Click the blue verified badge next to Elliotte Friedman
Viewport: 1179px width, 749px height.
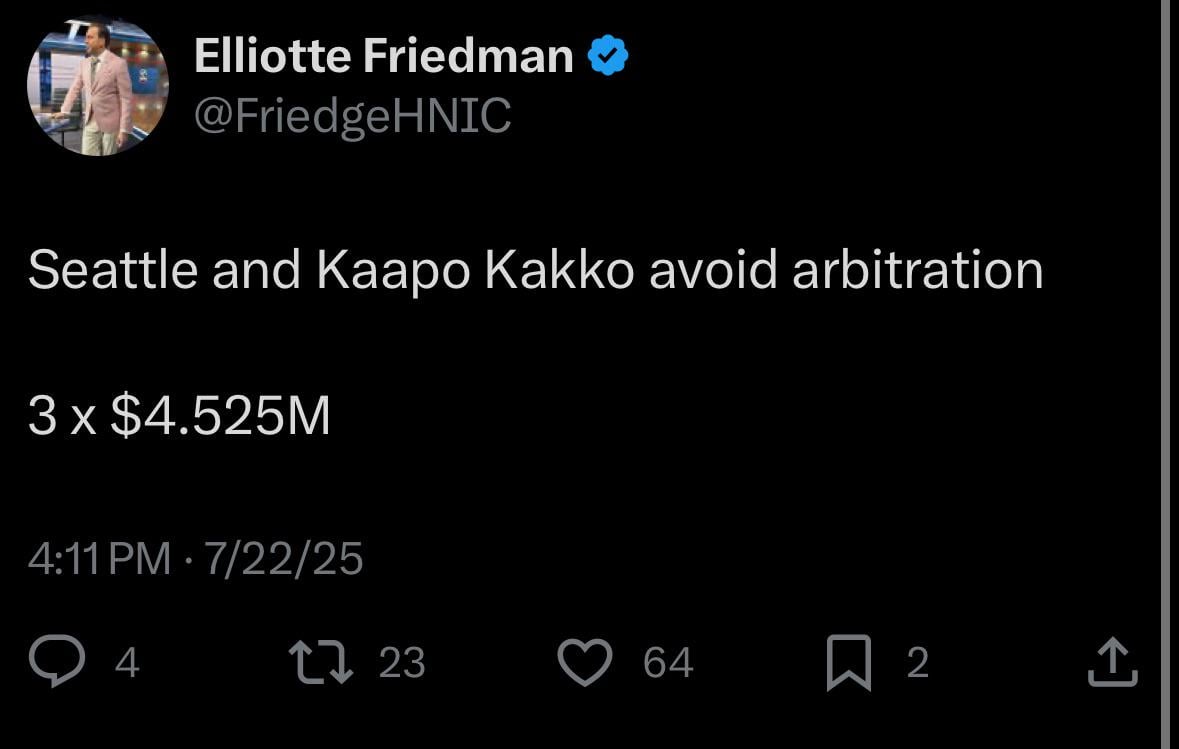[x=606, y=54]
